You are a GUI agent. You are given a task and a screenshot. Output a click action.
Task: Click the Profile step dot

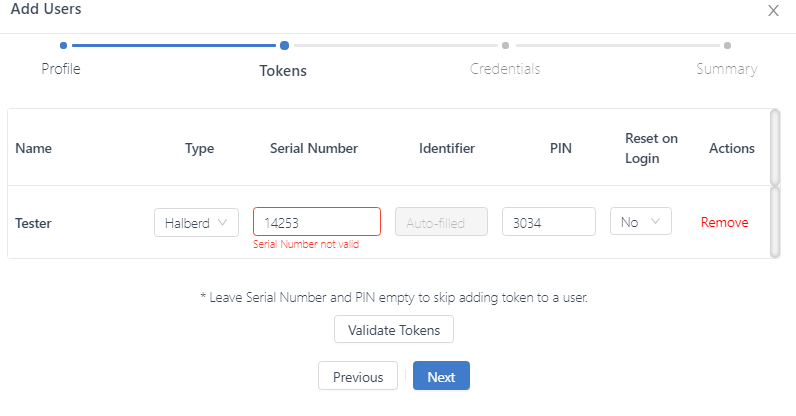[x=63, y=45]
